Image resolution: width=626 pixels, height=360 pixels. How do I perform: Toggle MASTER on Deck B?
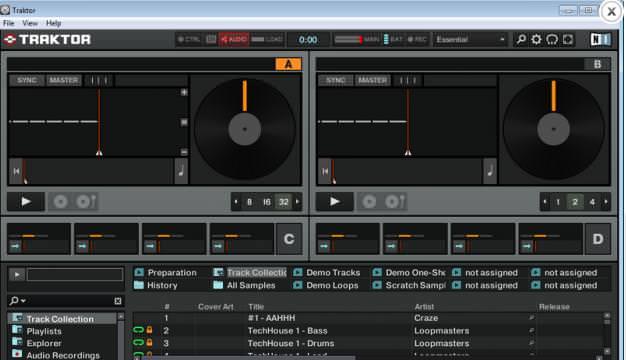372,80
